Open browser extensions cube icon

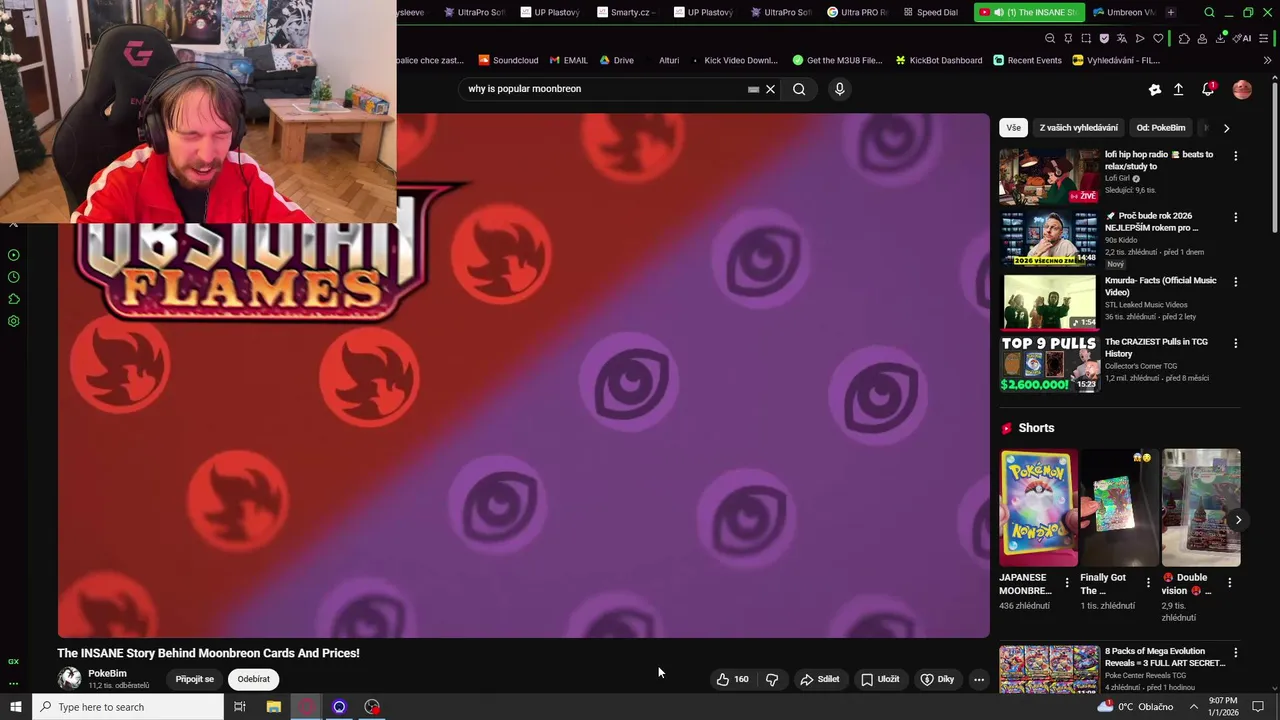pos(1184,38)
